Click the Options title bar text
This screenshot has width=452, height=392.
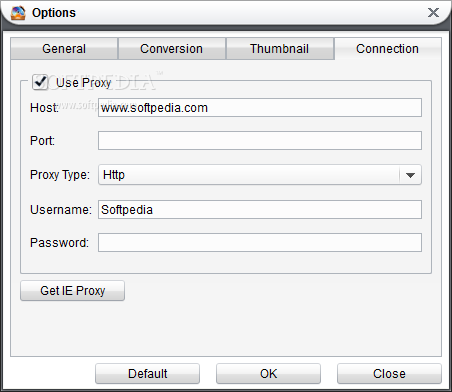coord(54,13)
